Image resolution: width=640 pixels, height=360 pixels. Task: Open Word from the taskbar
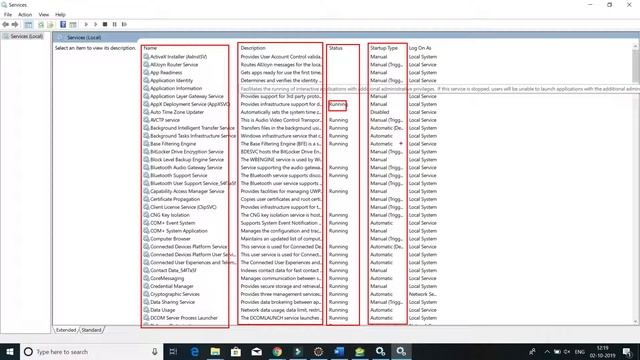coord(339,351)
